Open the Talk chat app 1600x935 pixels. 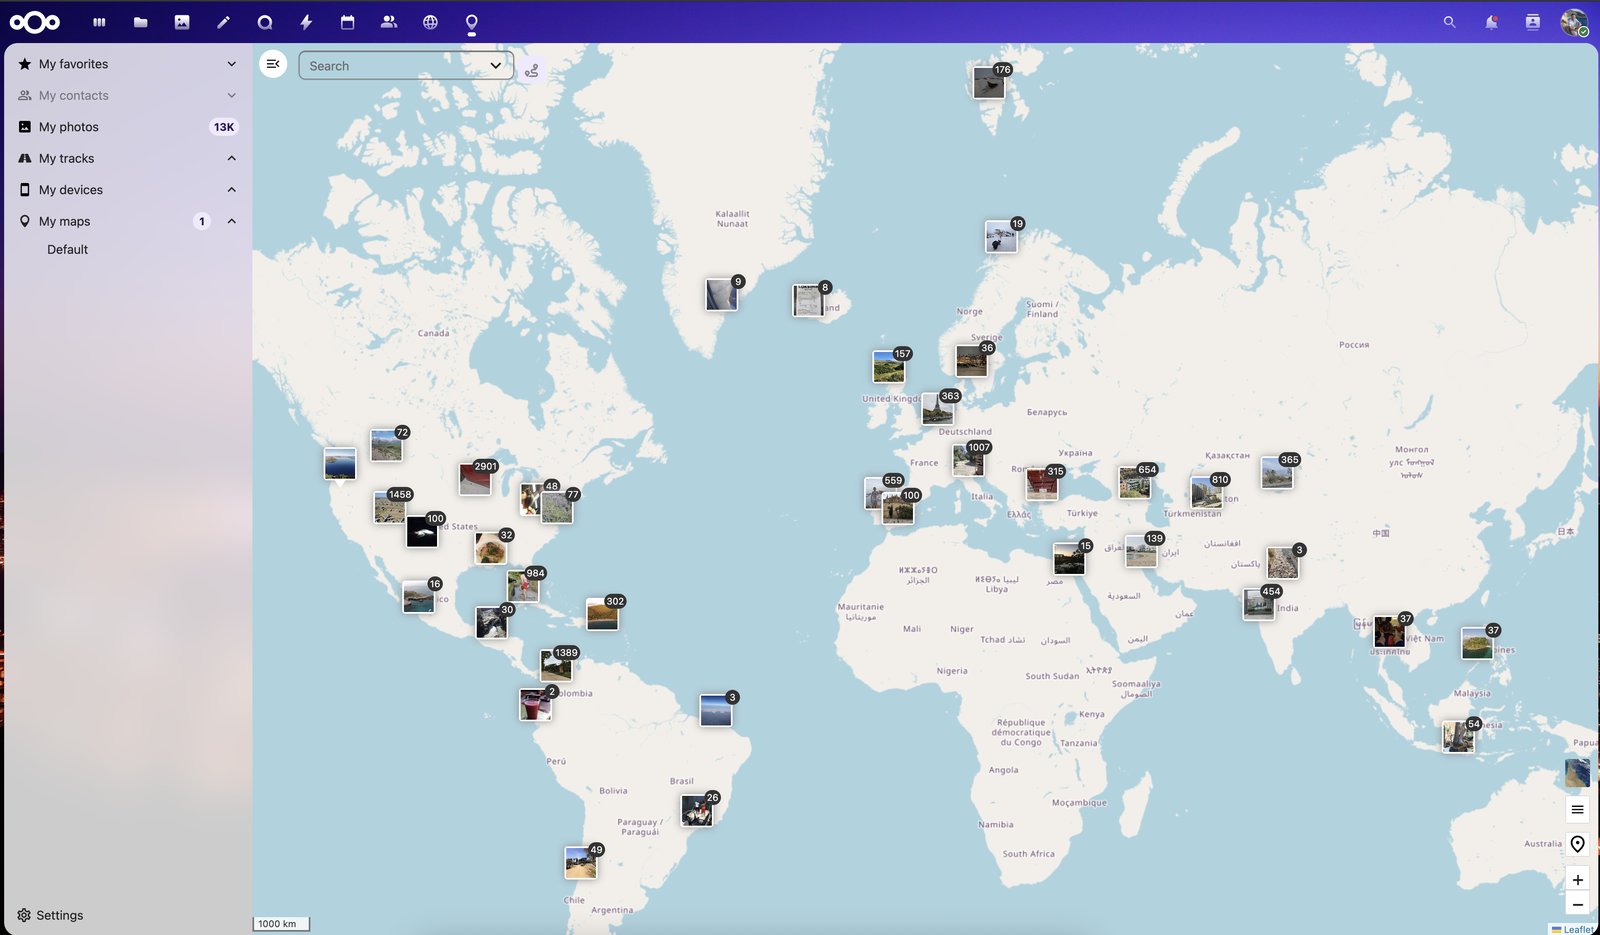click(265, 22)
